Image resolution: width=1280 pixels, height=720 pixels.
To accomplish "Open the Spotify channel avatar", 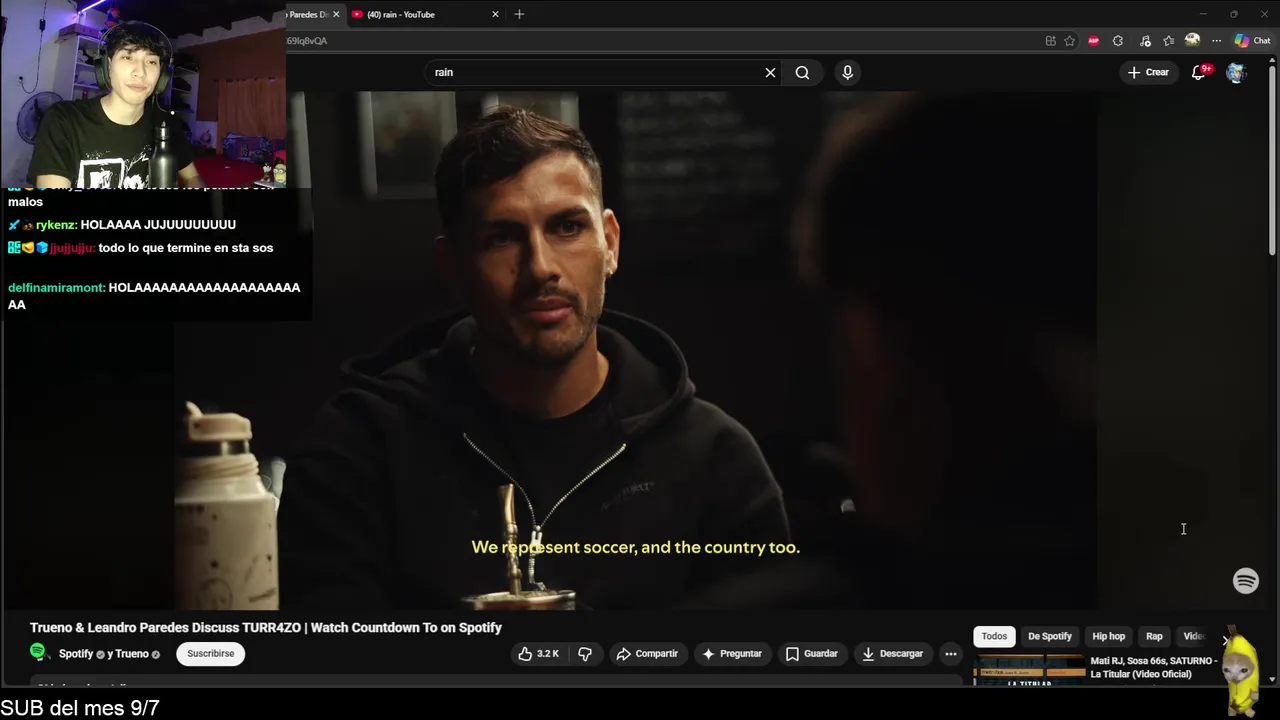I will click(x=38, y=653).
